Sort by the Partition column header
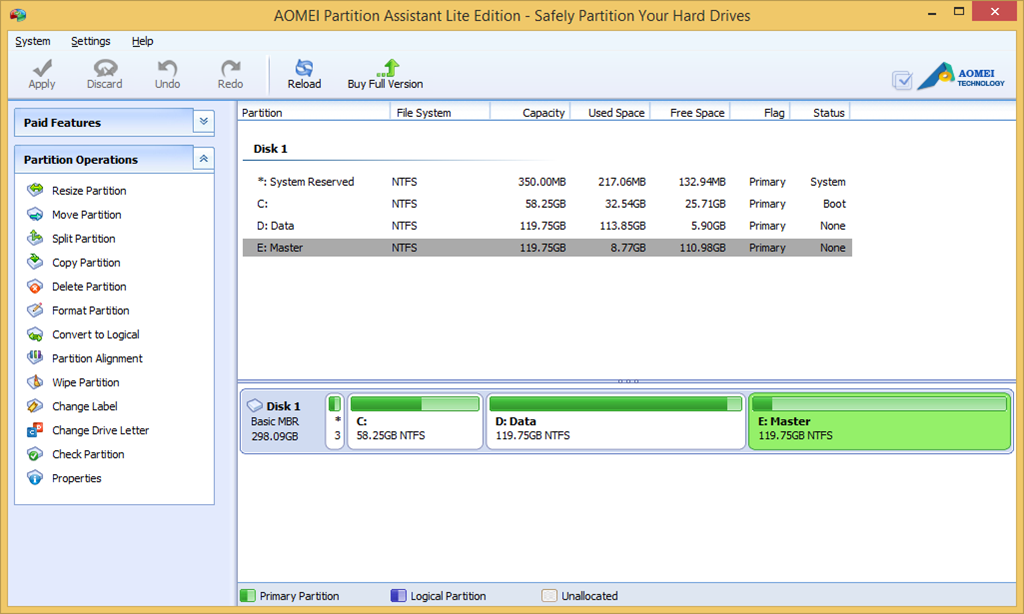 tap(313, 112)
